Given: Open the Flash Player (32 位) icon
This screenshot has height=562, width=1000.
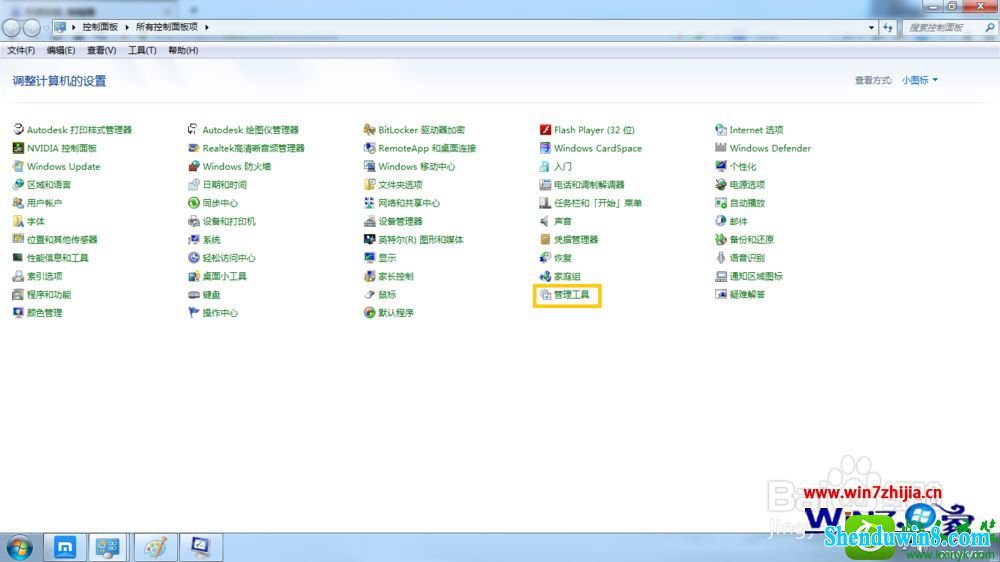Looking at the screenshot, I should point(545,129).
